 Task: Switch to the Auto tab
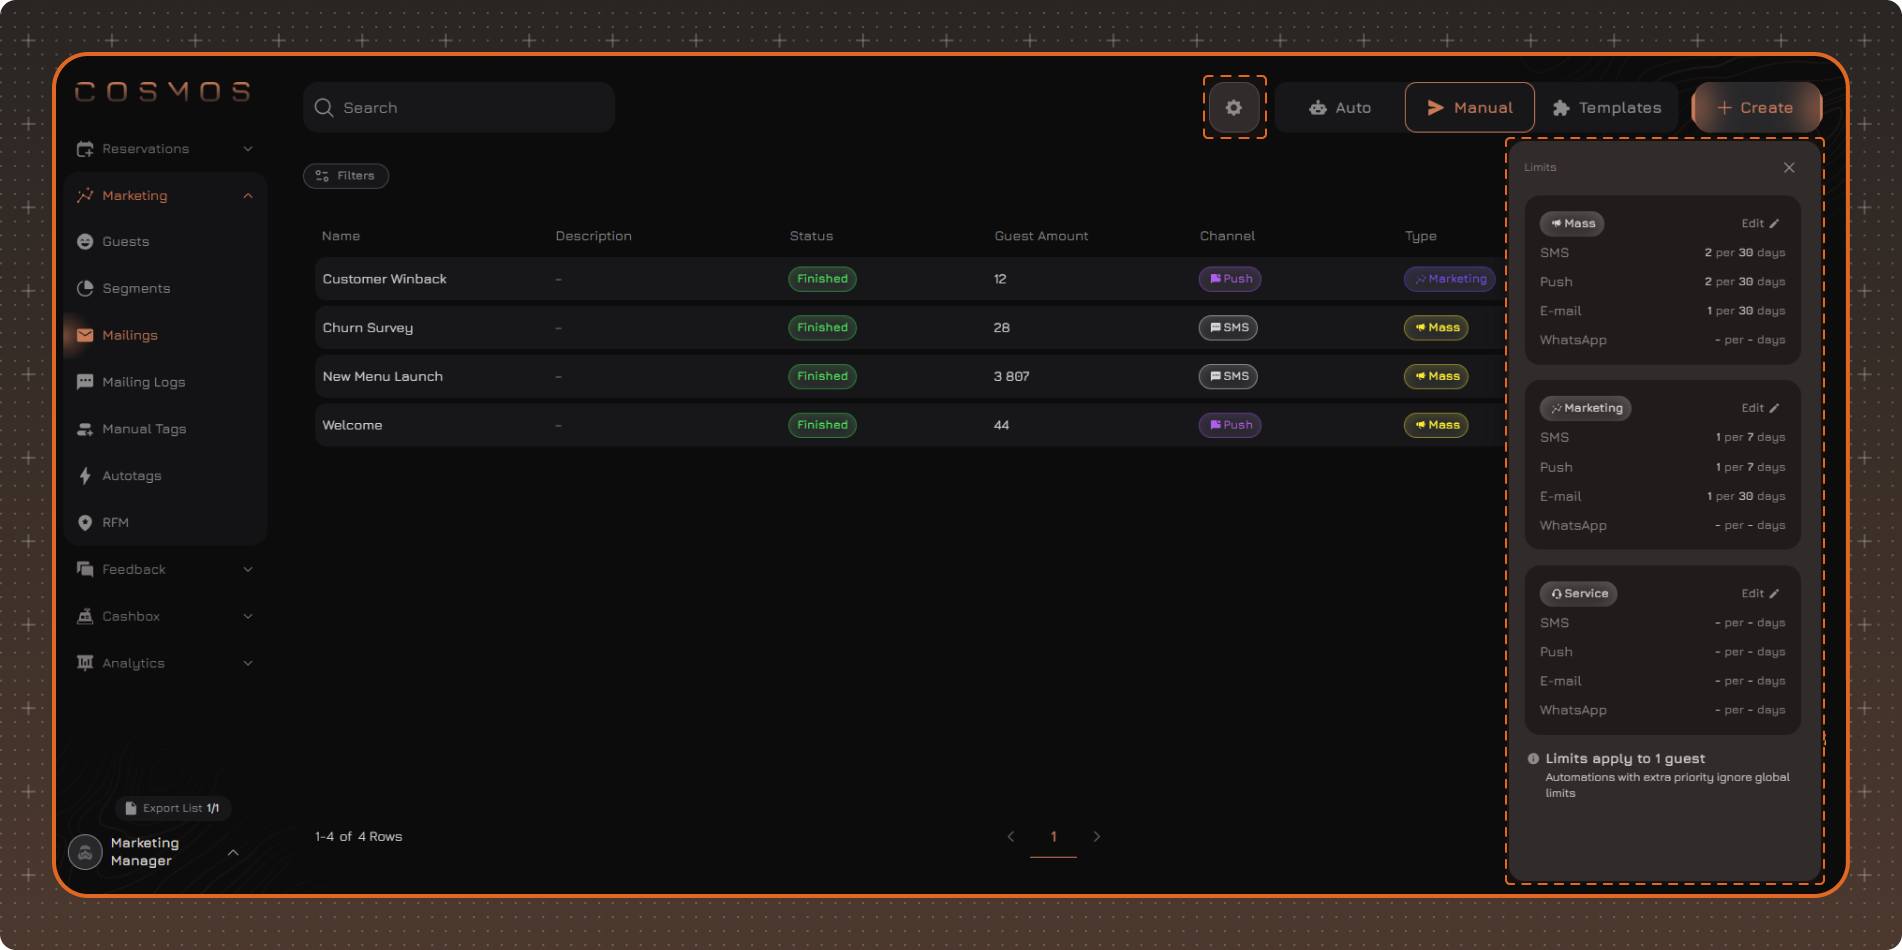tap(1340, 107)
